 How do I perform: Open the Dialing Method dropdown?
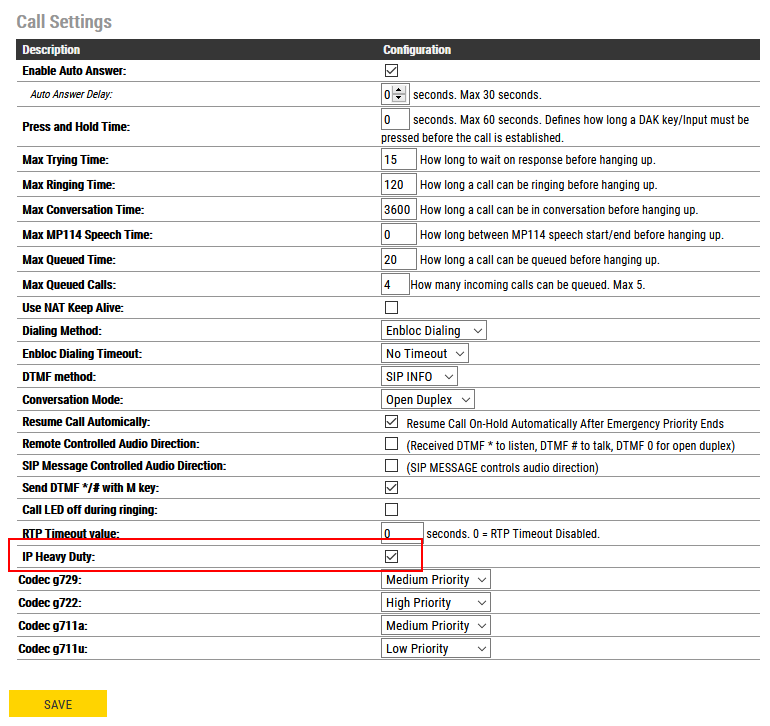click(x=435, y=331)
